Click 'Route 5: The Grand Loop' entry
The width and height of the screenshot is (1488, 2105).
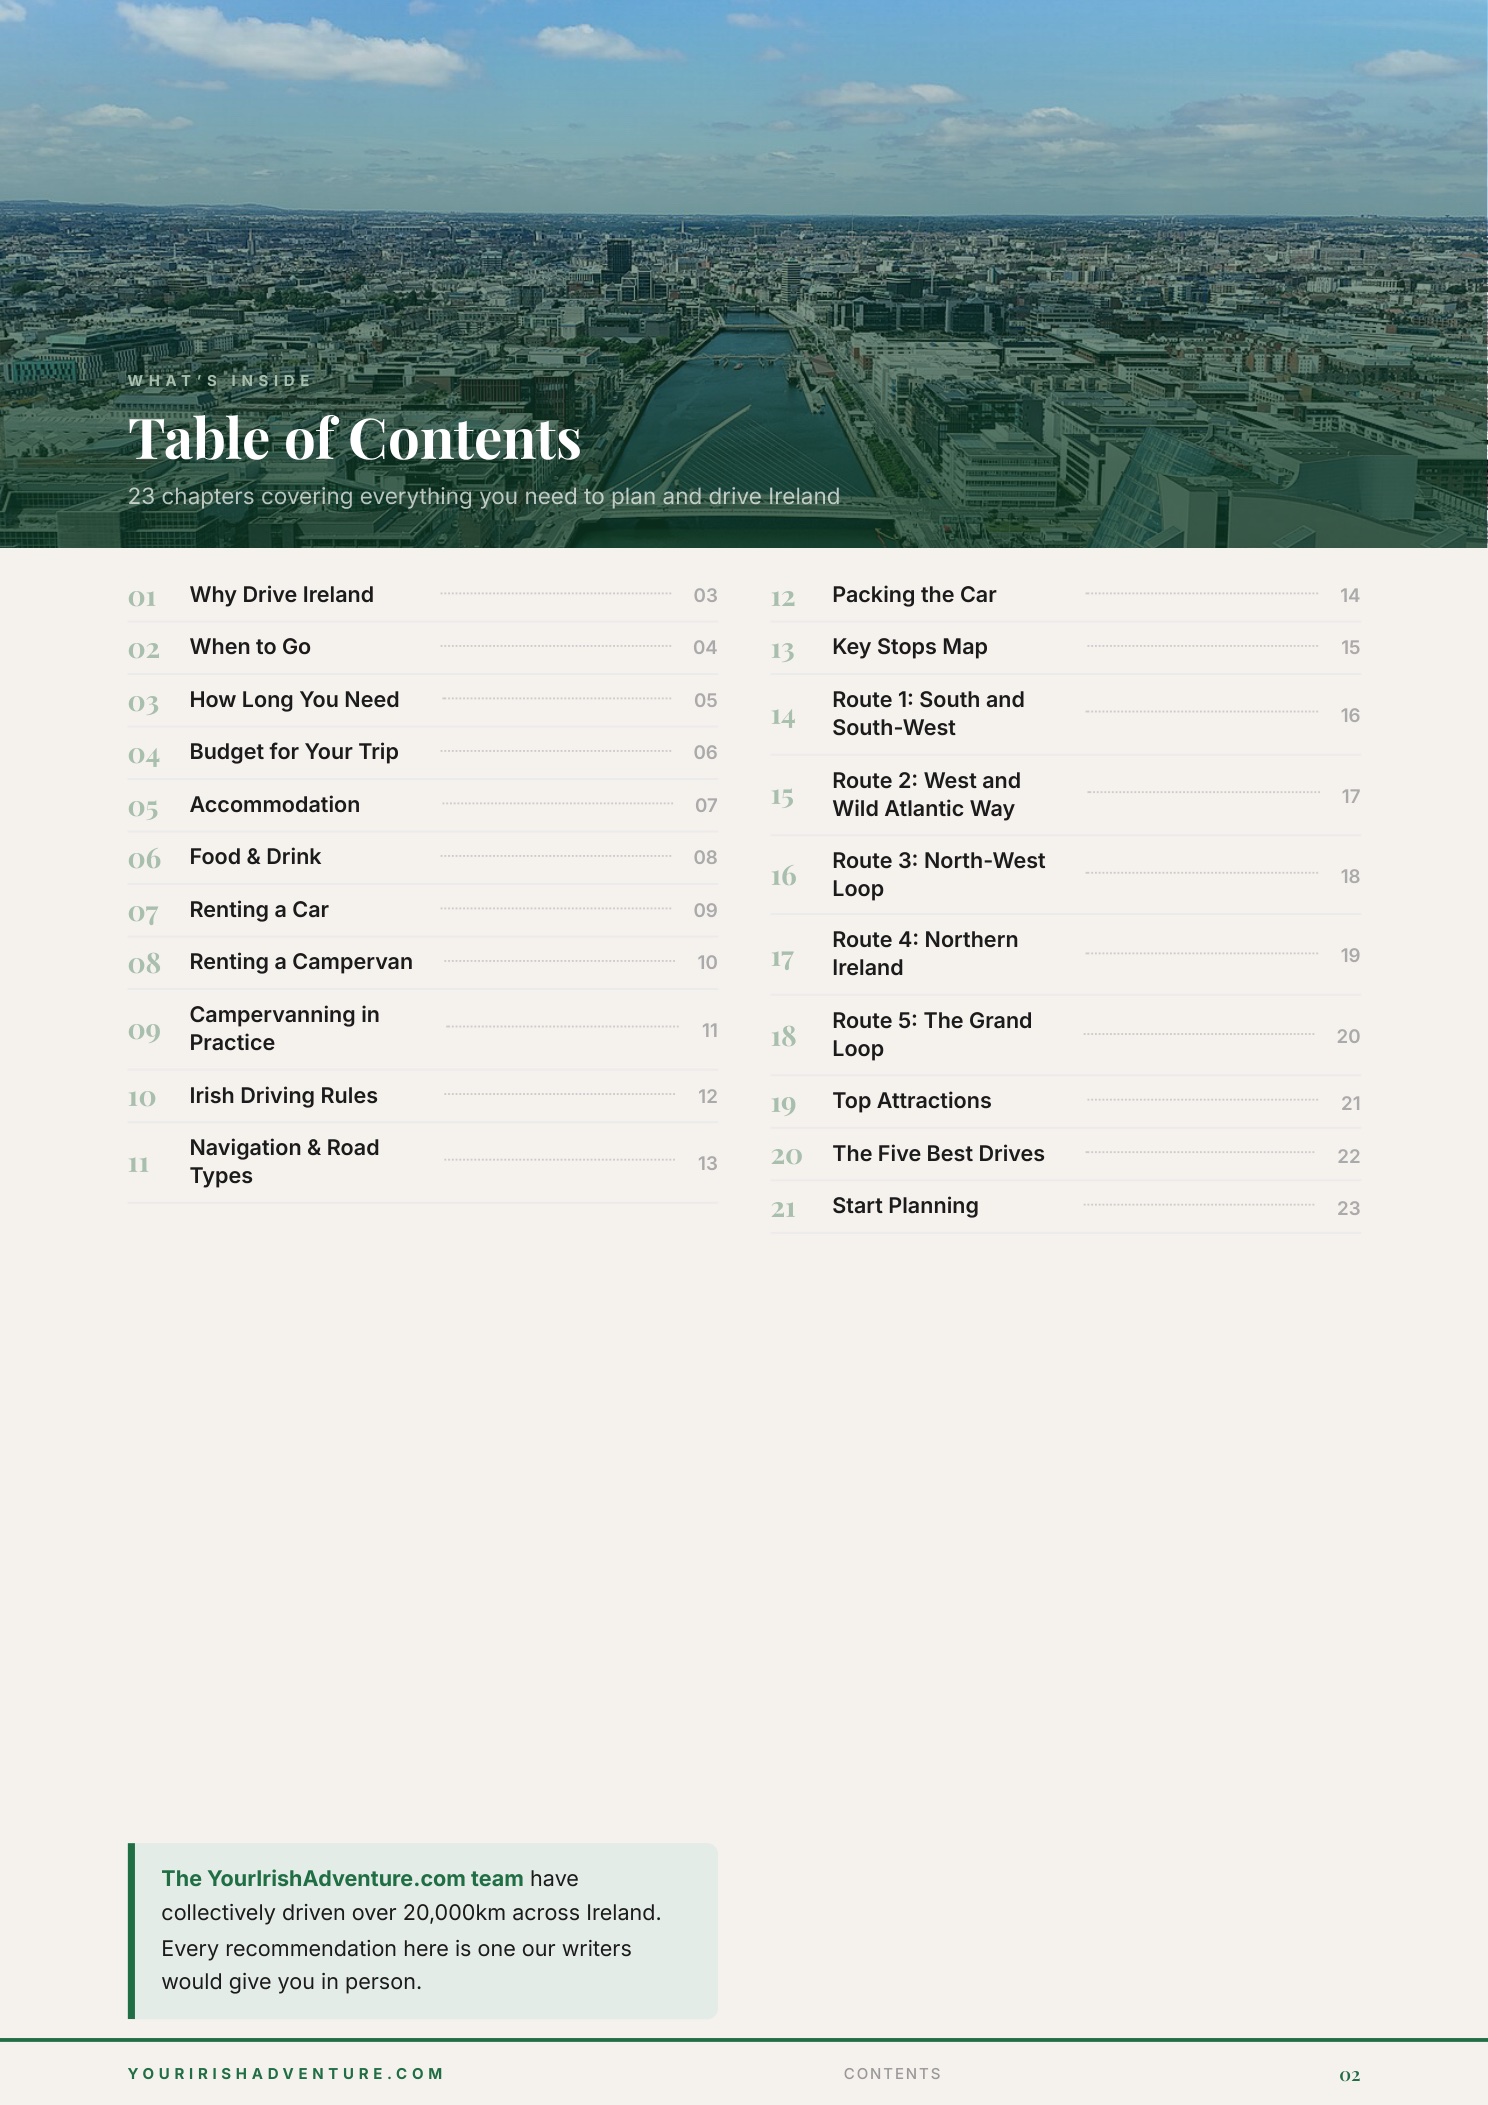1065,1035
